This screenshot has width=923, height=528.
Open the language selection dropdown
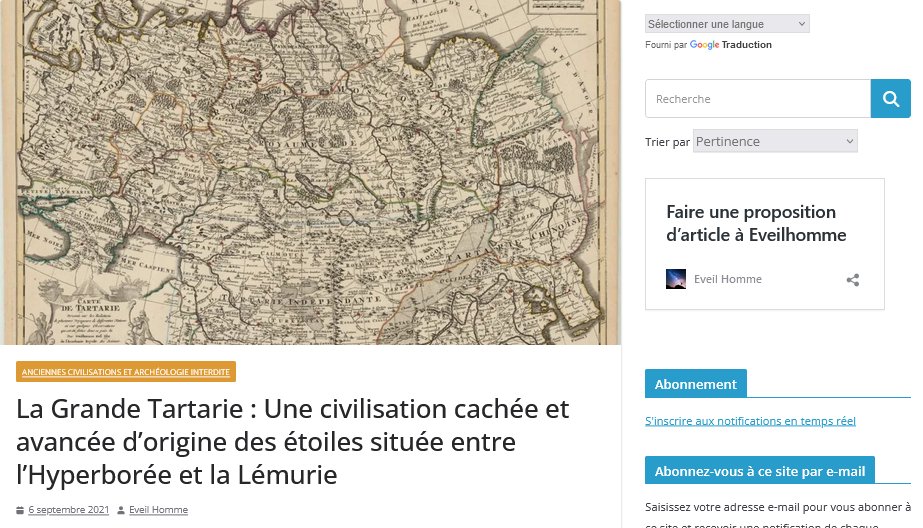pyautogui.click(x=726, y=24)
